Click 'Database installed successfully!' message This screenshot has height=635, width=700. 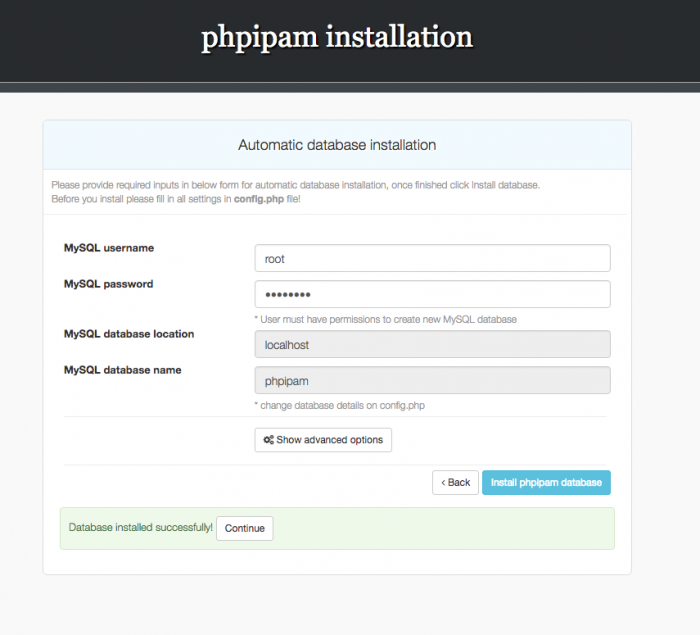(141, 527)
